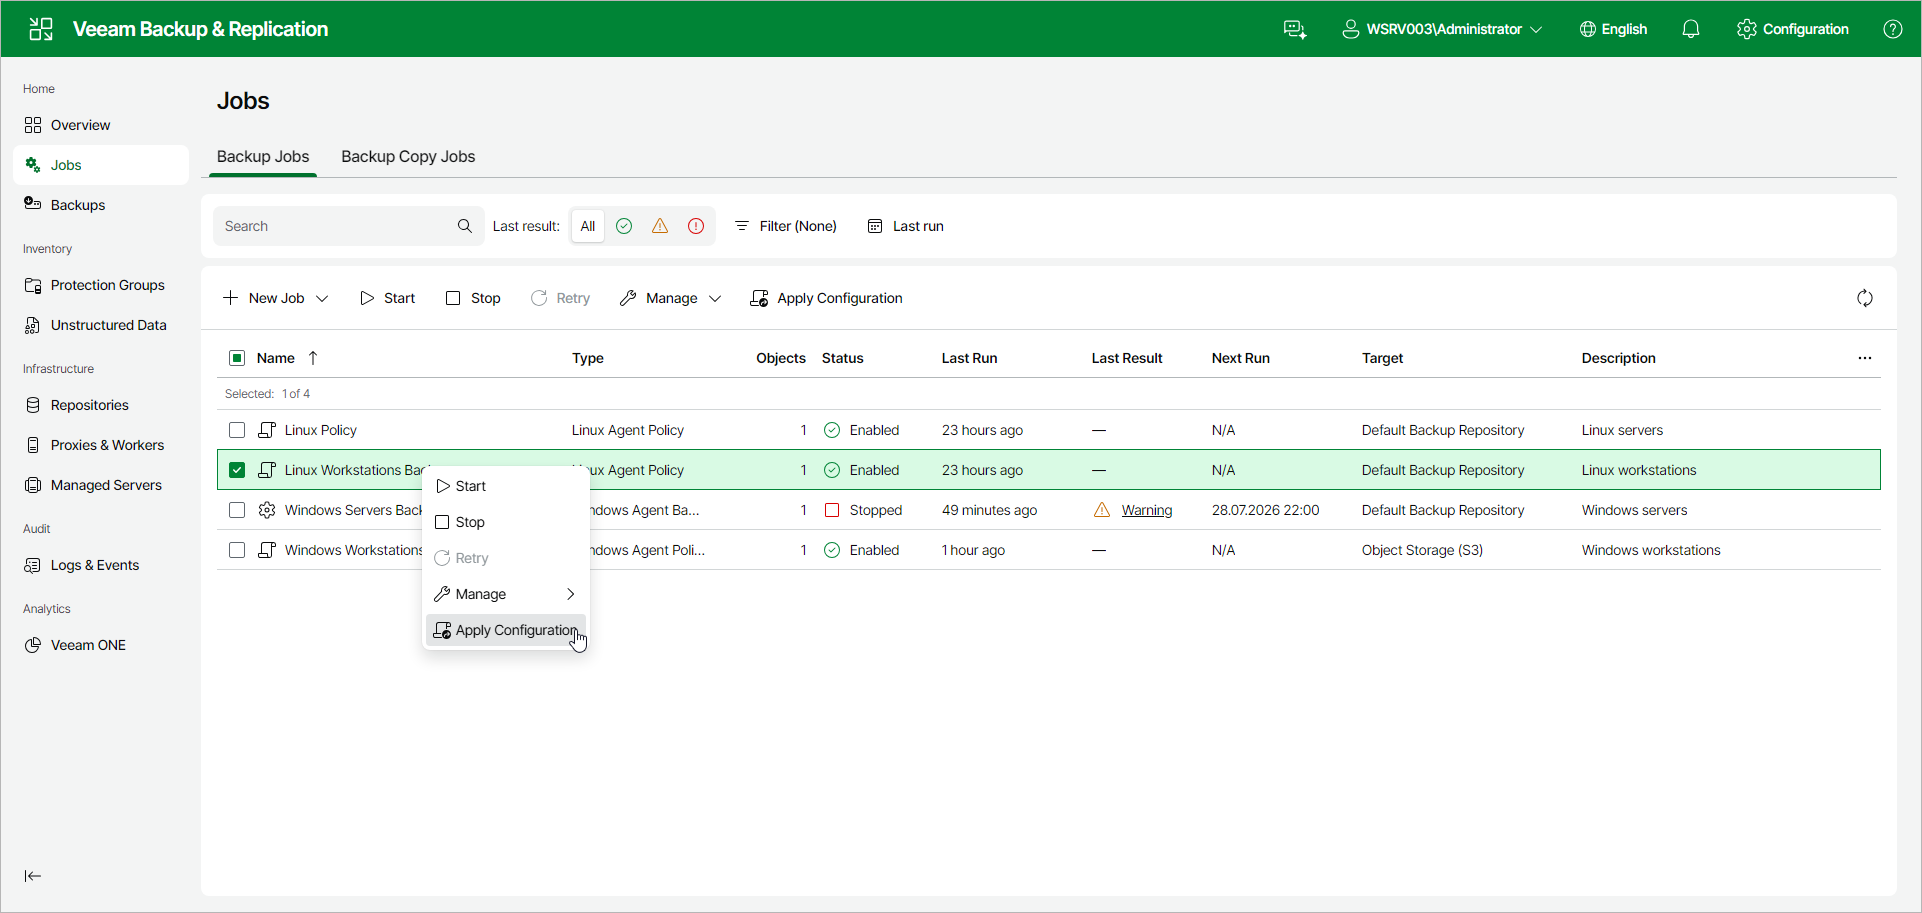Click the toolbar Apply Configuration button
The image size is (1922, 913).
(x=826, y=298)
